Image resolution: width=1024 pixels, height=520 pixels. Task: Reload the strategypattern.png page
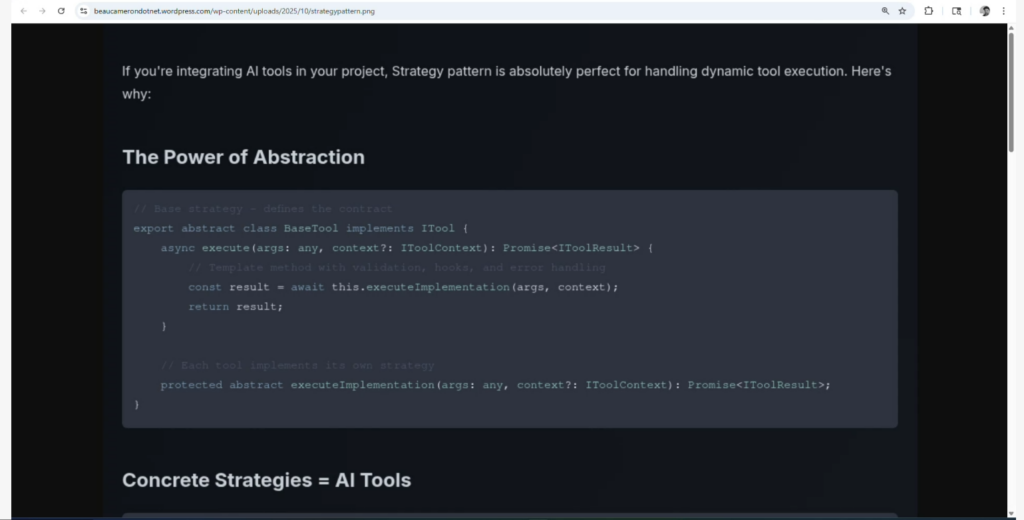pos(61,11)
